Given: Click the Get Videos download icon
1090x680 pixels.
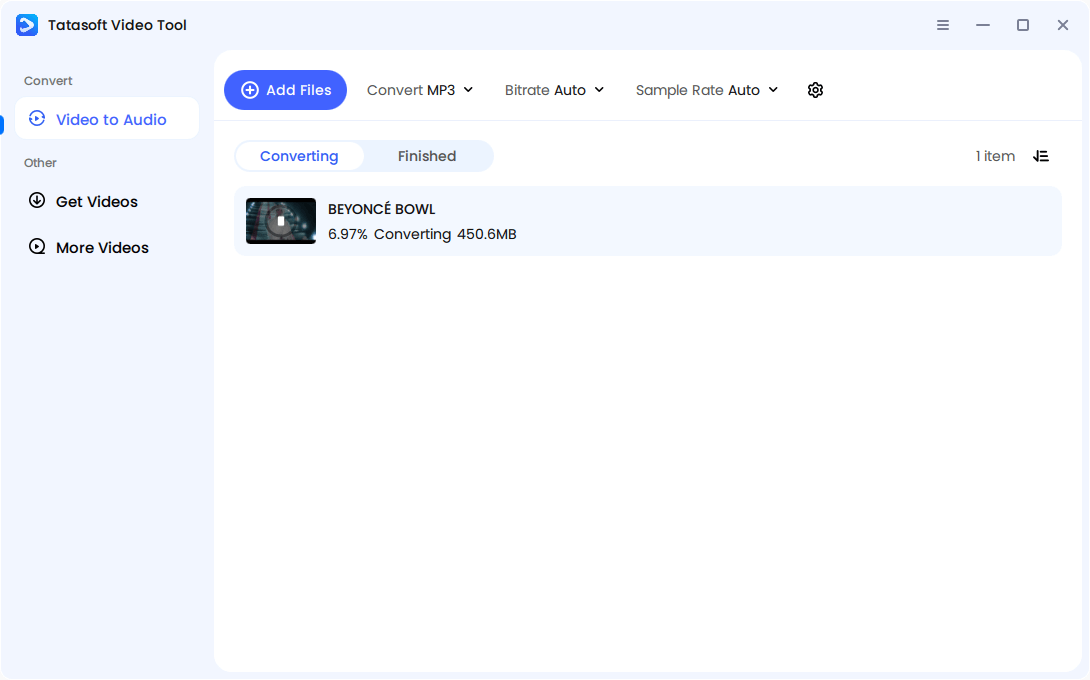Looking at the screenshot, I should pyautogui.click(x=37, y=201).
